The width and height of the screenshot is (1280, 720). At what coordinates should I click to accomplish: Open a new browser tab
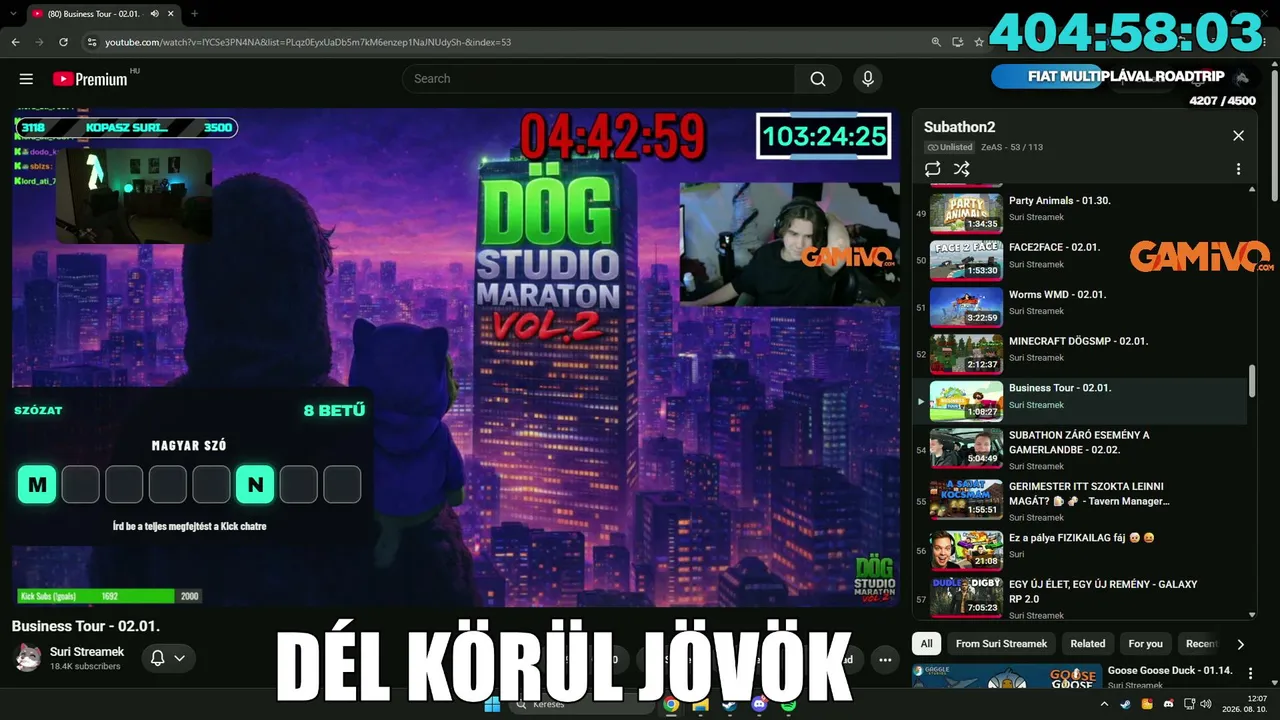(194, 14)
